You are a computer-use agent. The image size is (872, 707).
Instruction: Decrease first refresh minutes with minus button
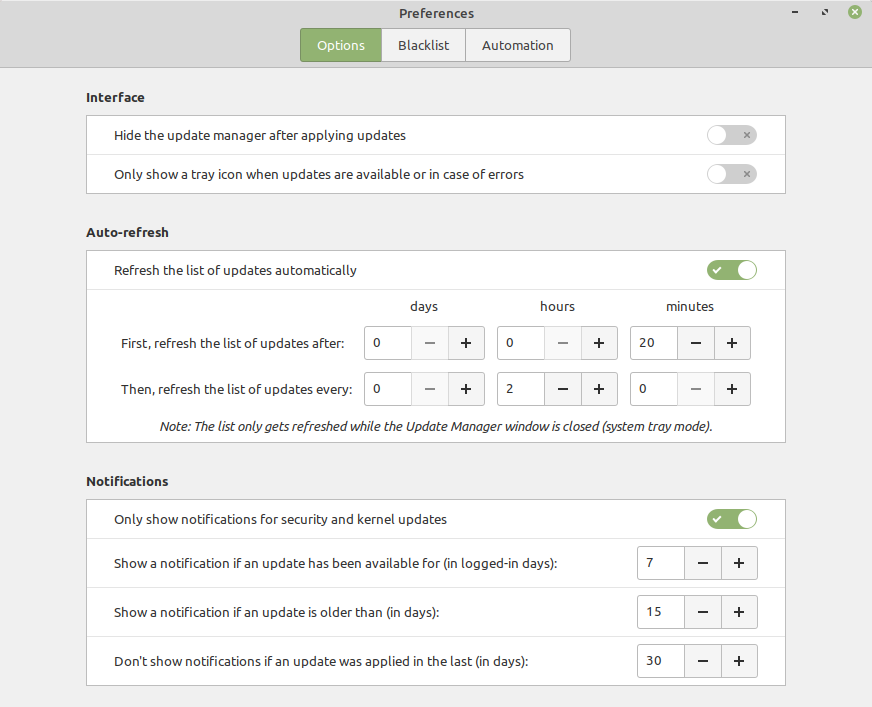pyautogui.click(x=696, y=343)
